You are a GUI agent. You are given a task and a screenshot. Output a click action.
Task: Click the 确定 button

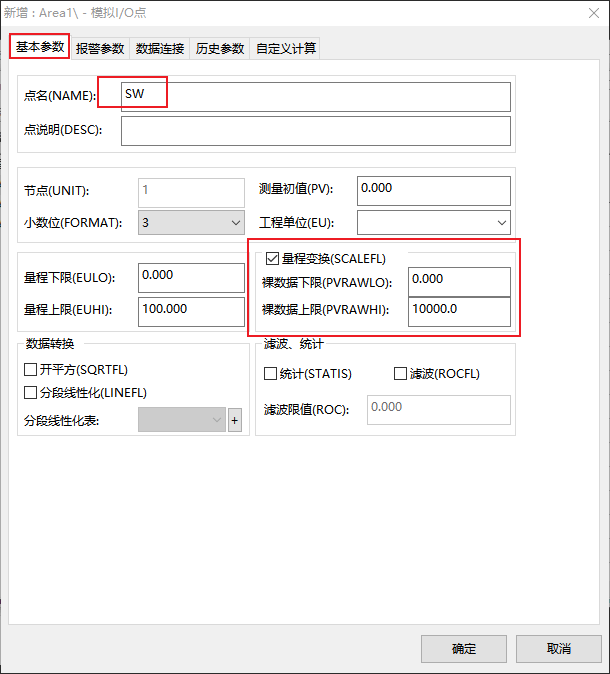[464, 649]
